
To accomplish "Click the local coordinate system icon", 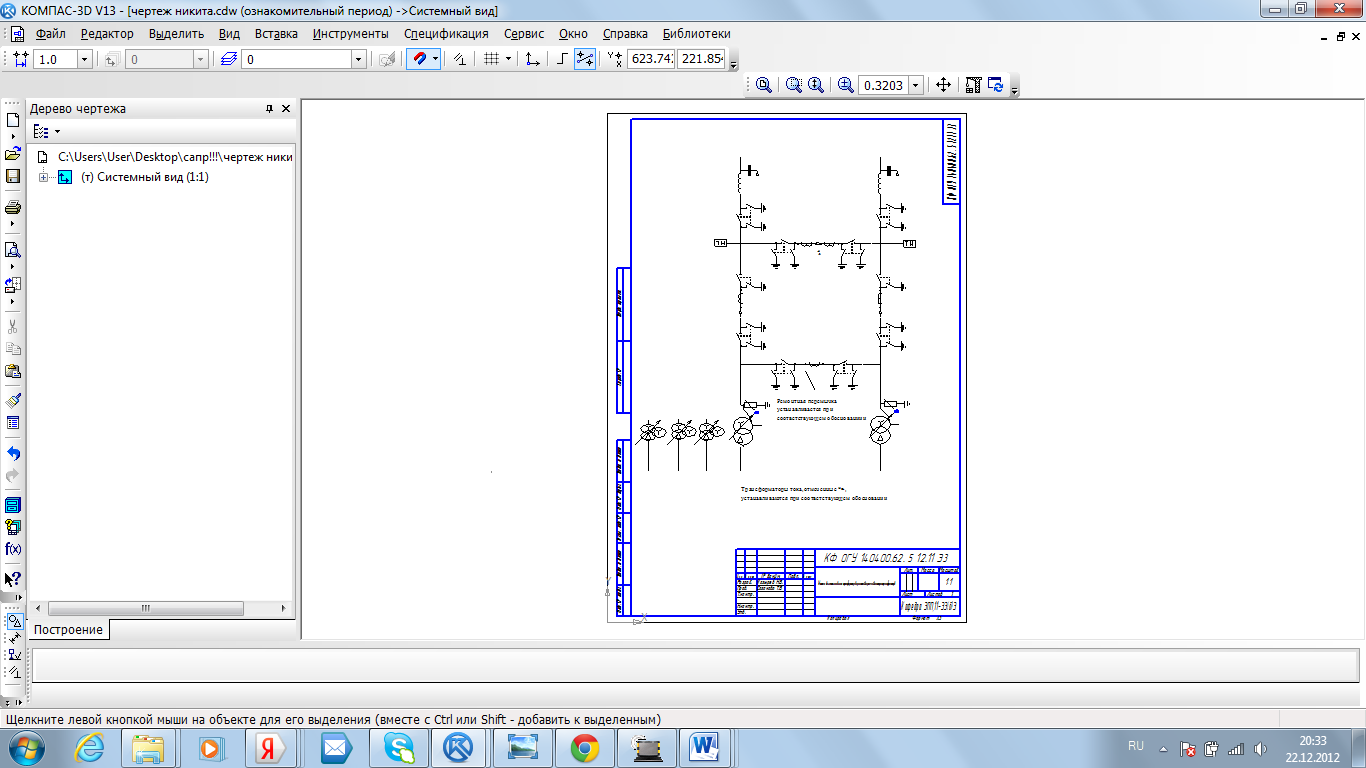I will [533, 60].
